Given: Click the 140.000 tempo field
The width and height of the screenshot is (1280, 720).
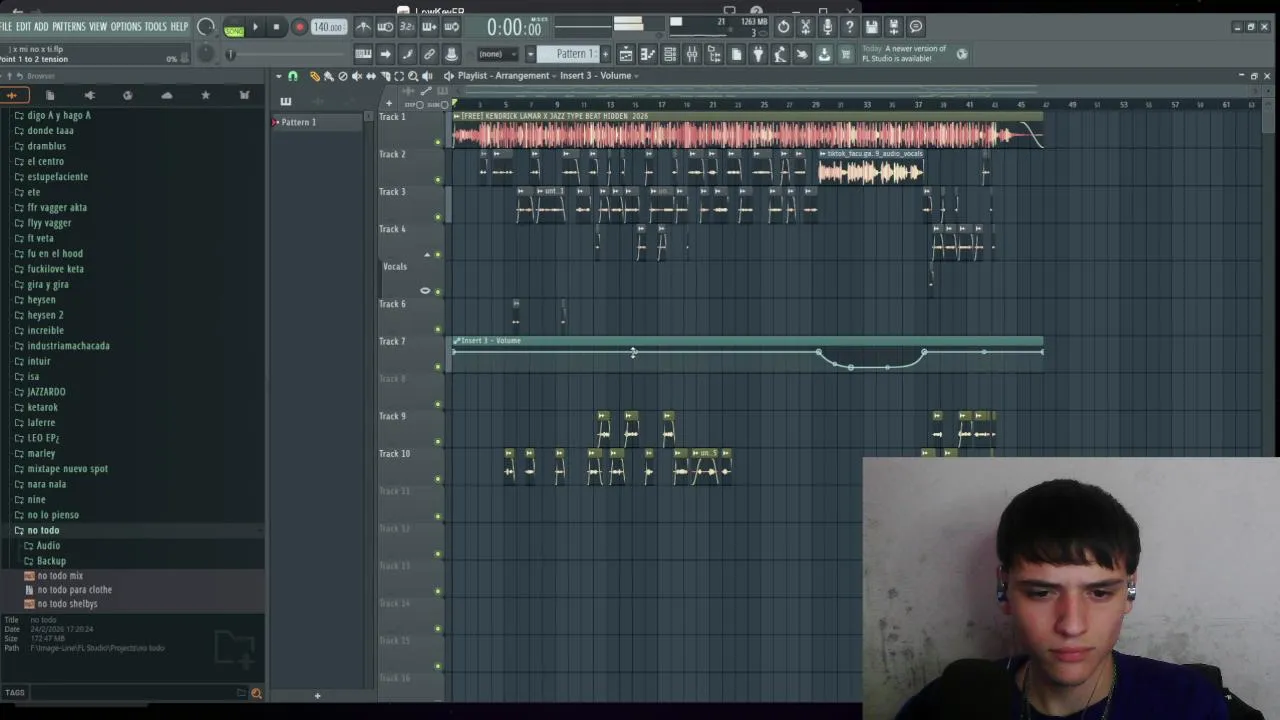Looking at the screenshot, I should coord(328,27).
